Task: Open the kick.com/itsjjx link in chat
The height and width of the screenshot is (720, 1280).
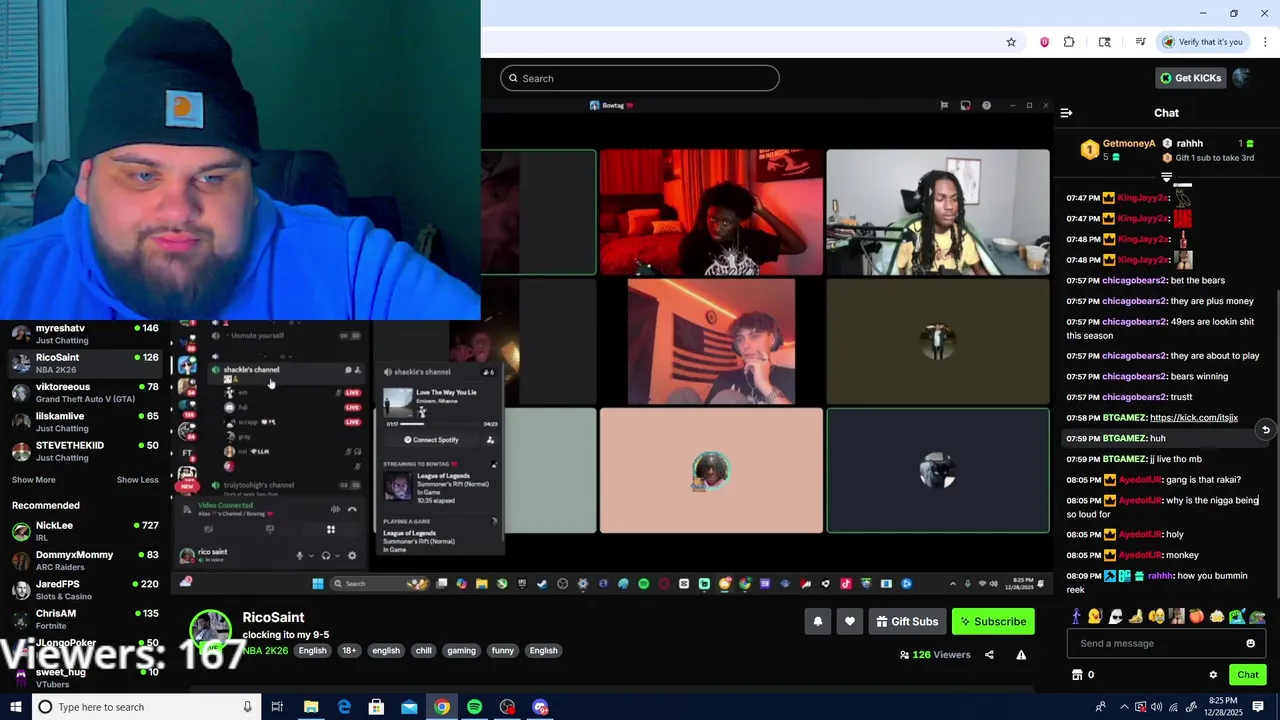Action: 1194,418
